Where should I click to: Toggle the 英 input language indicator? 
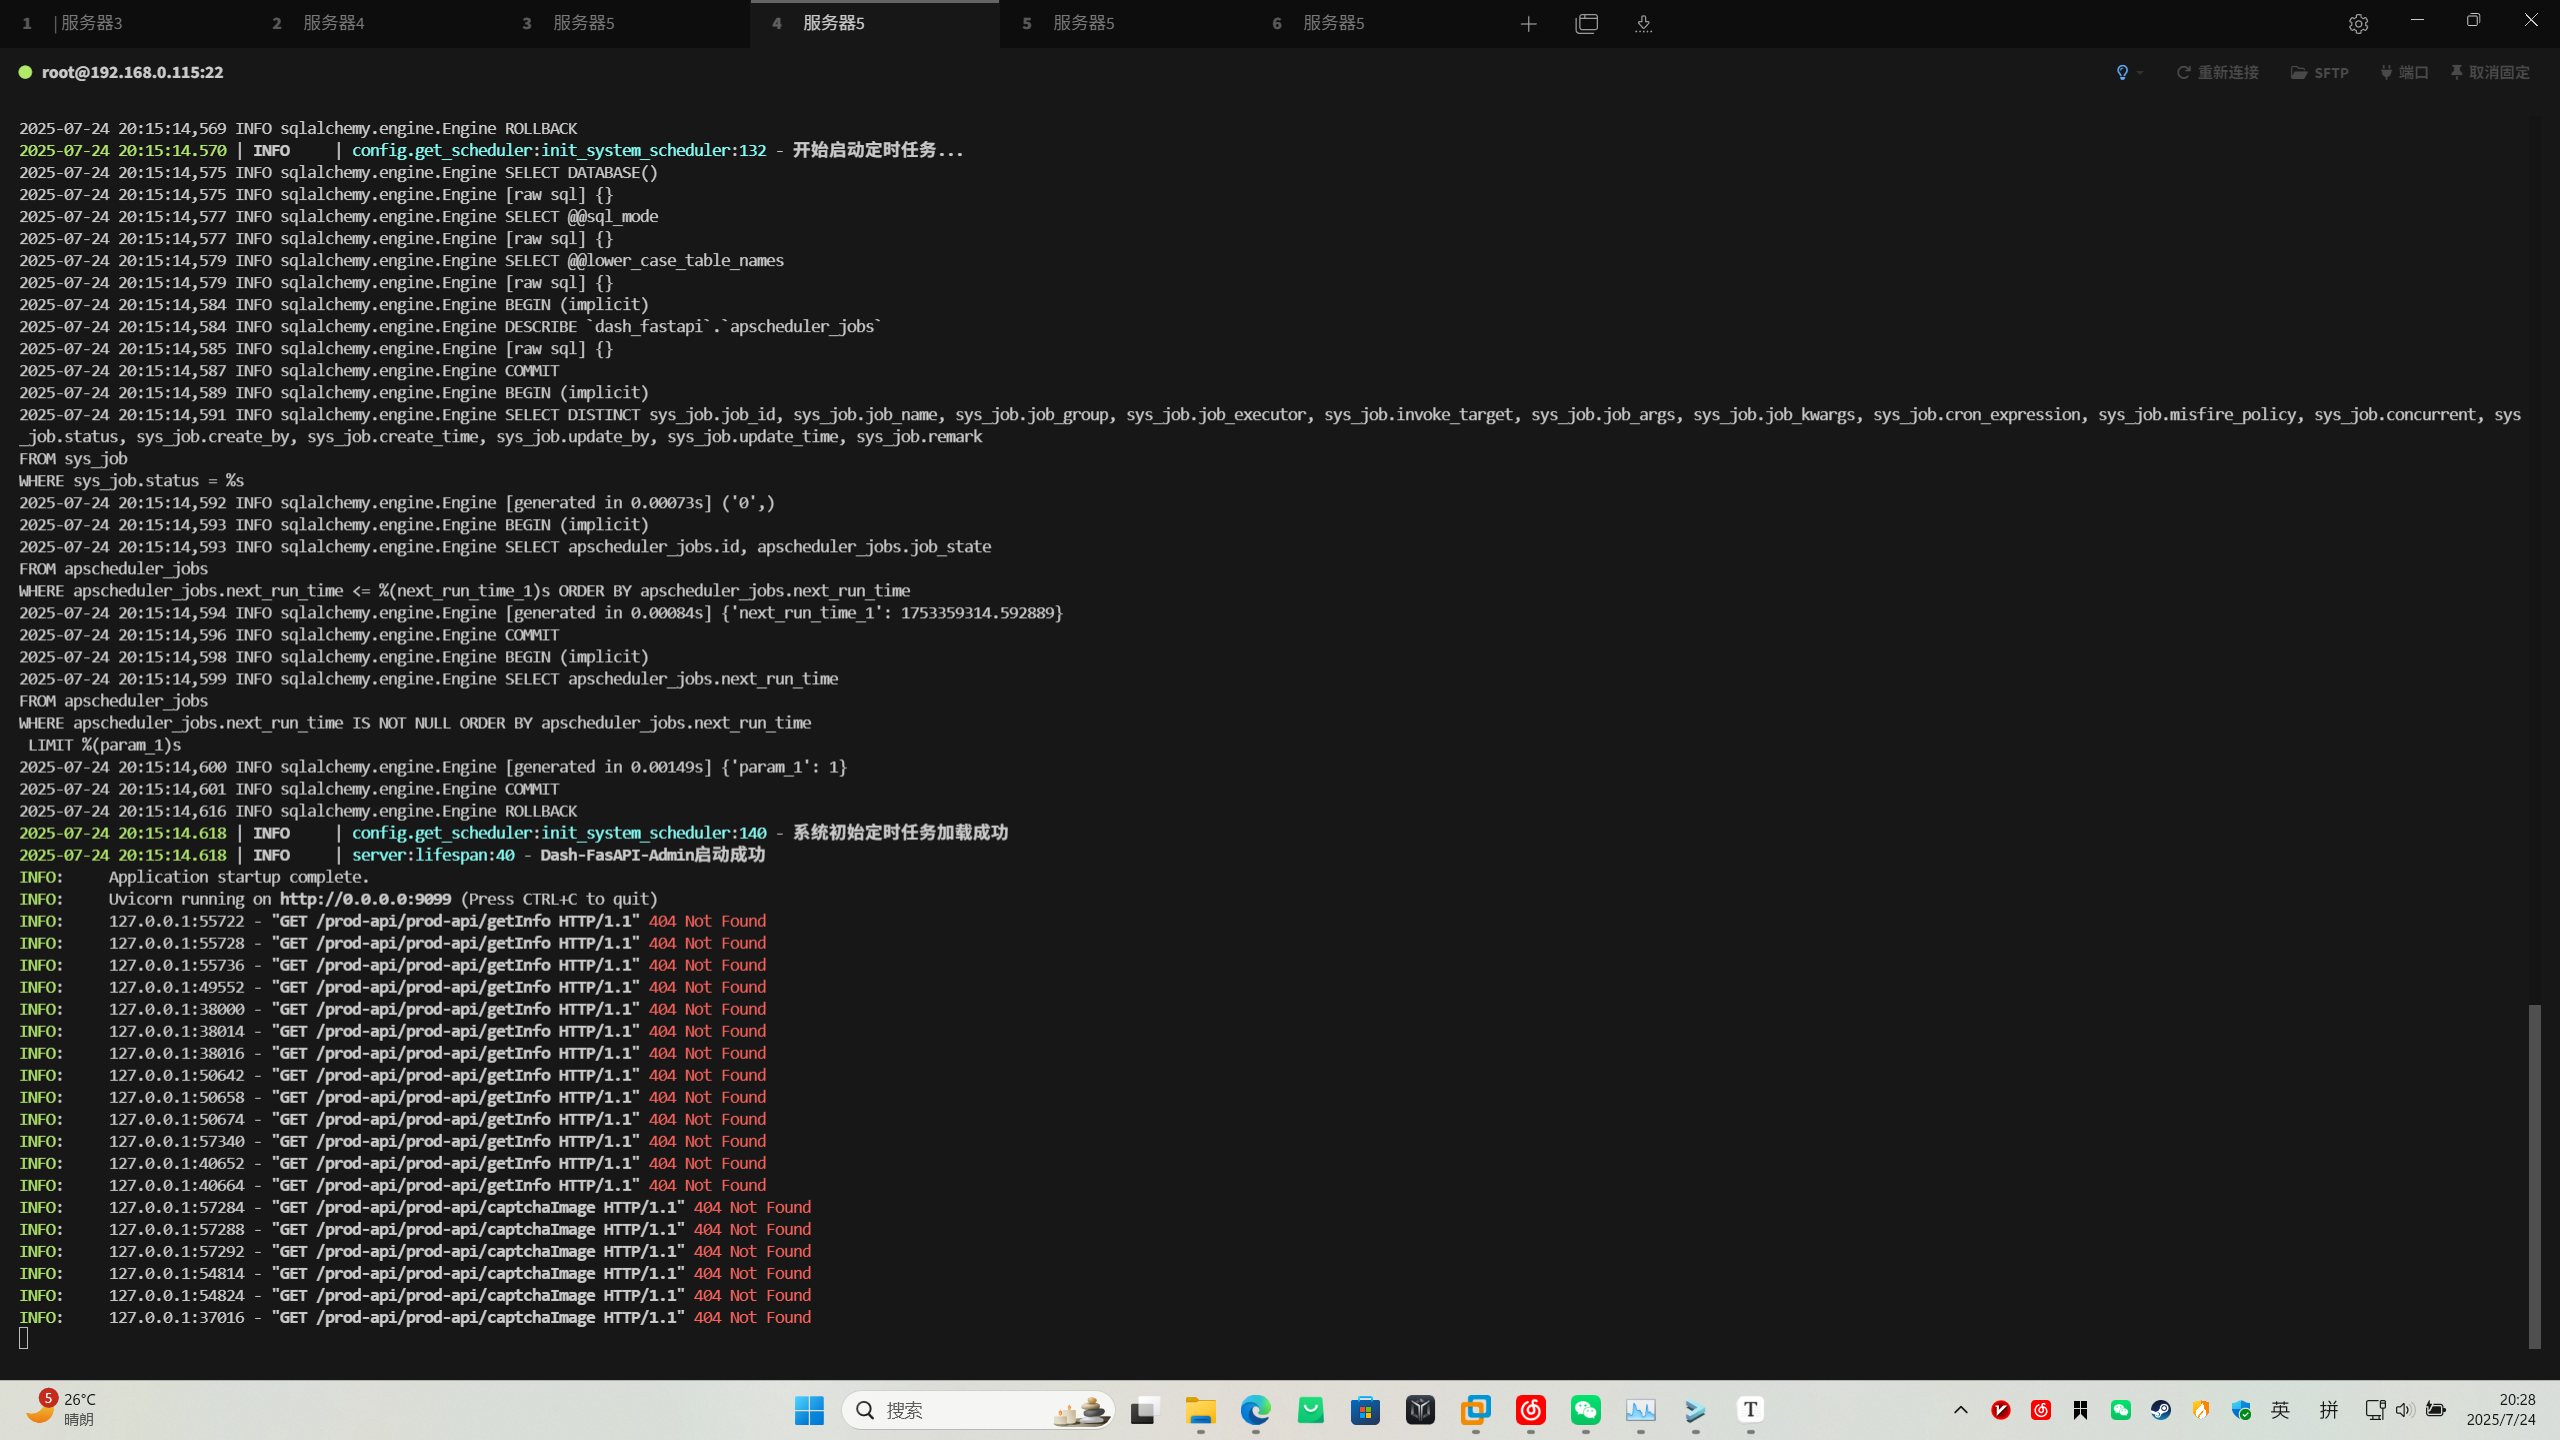(x=2280, y=1410)
